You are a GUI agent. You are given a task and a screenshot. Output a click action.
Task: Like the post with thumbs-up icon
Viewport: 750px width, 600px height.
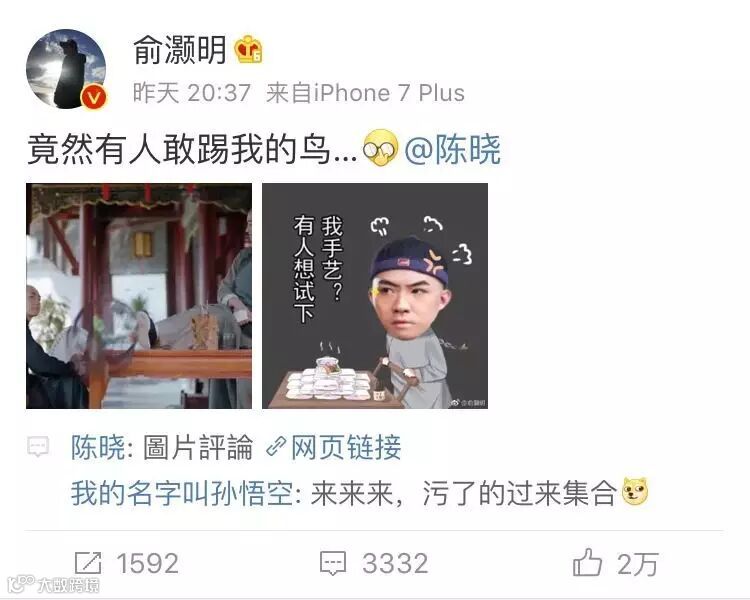587,562
